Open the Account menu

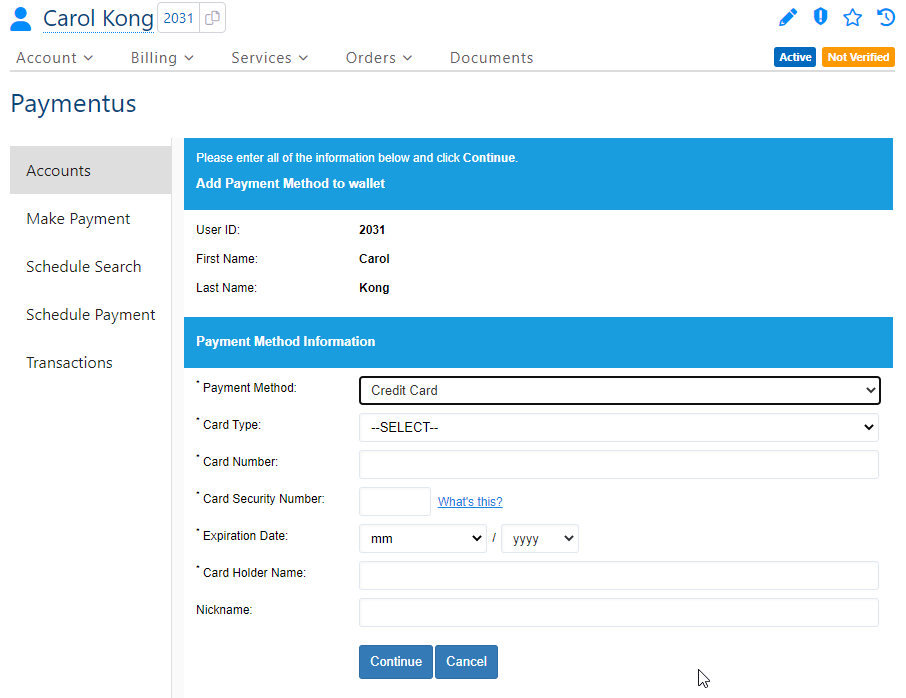coord(54,57)
